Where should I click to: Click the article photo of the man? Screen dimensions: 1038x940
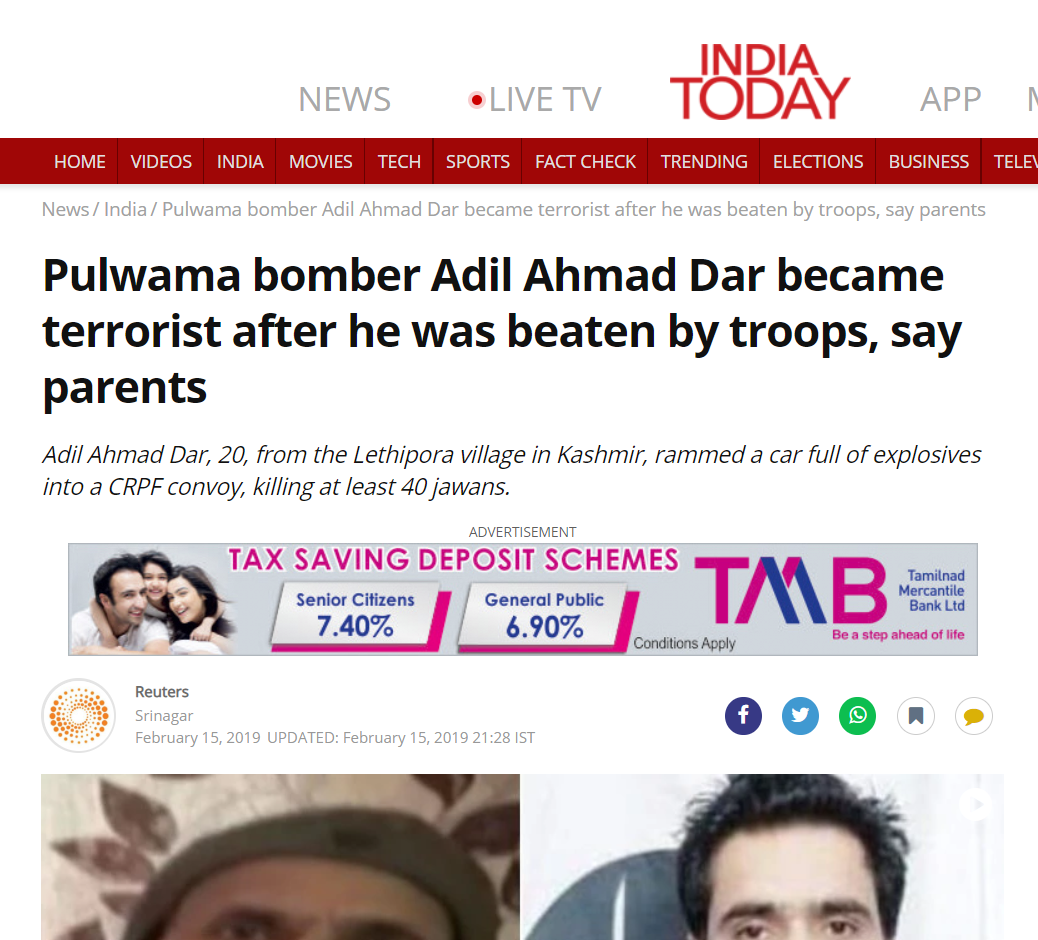[522, 857]
